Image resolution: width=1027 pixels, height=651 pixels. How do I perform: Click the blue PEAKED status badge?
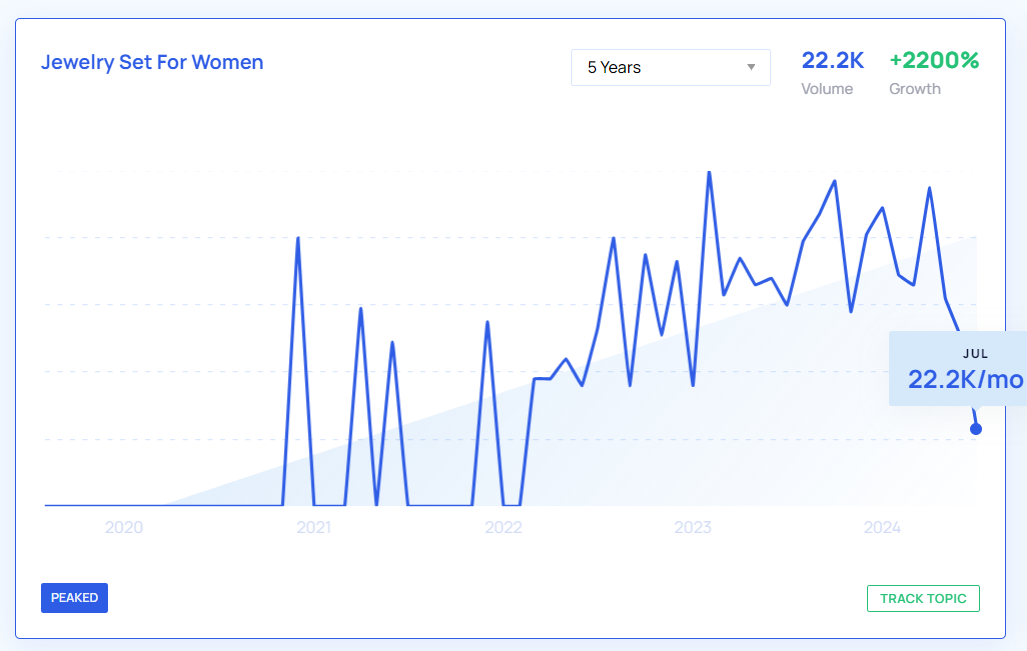[74, 598]
